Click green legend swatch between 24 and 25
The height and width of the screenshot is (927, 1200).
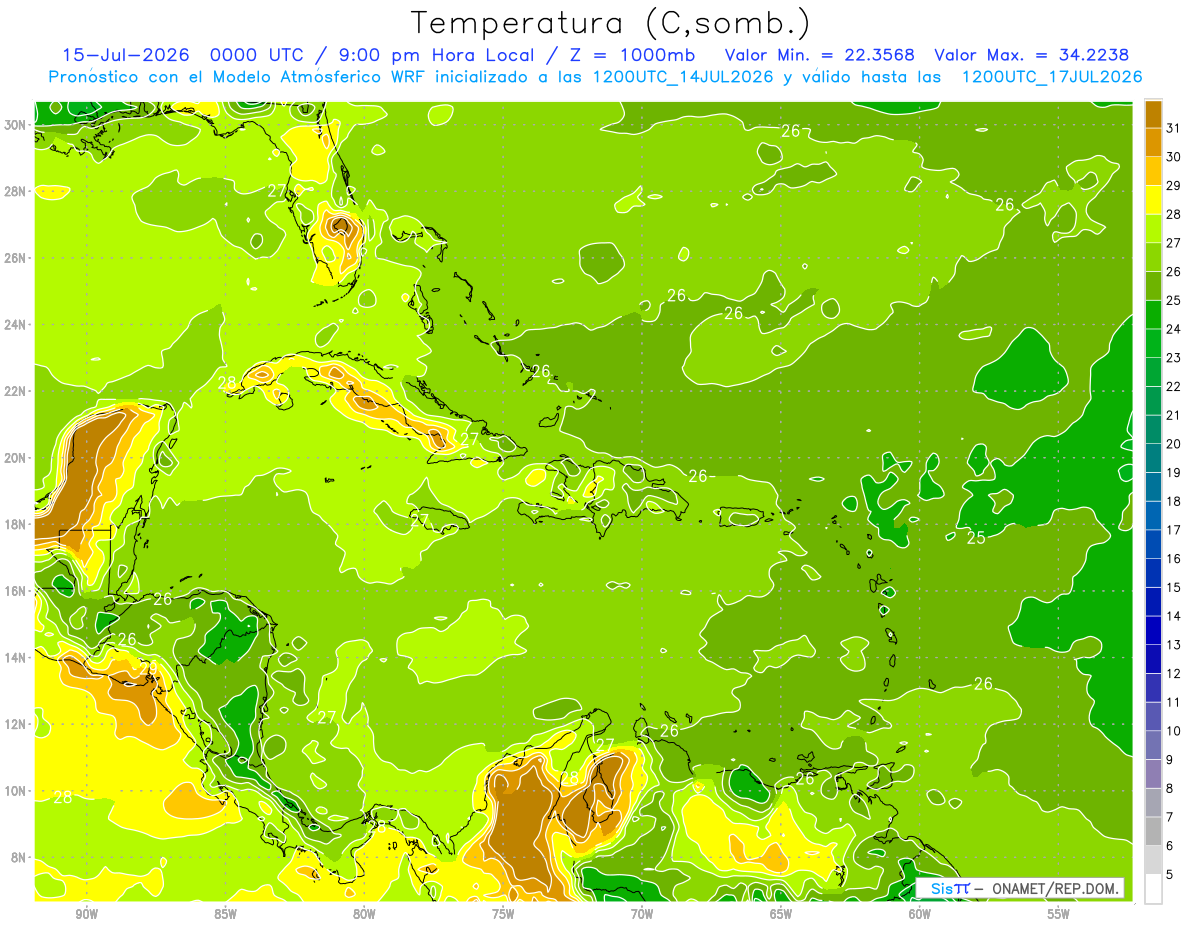[1153, 315]
